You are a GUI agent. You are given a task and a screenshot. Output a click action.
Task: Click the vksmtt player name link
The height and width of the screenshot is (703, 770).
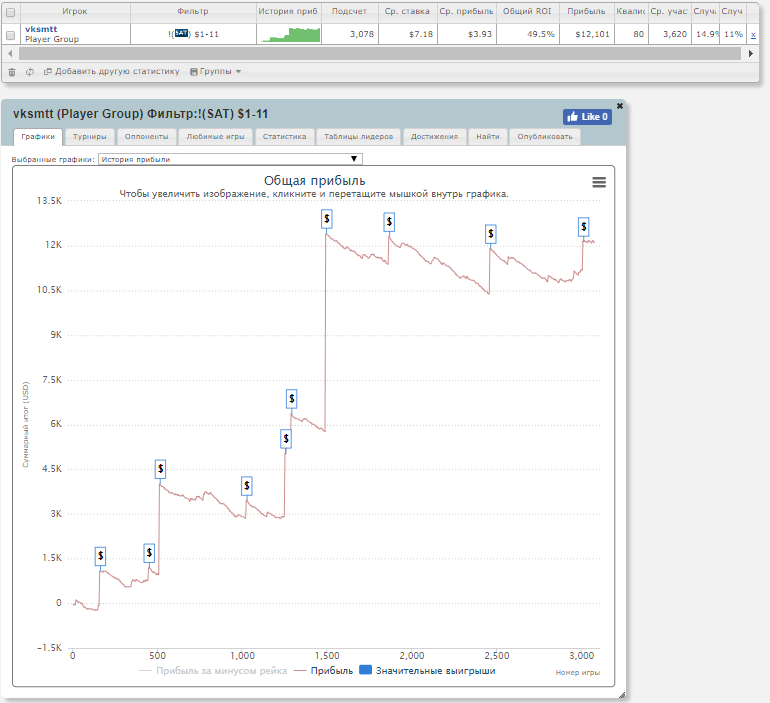tap(41, 30)
